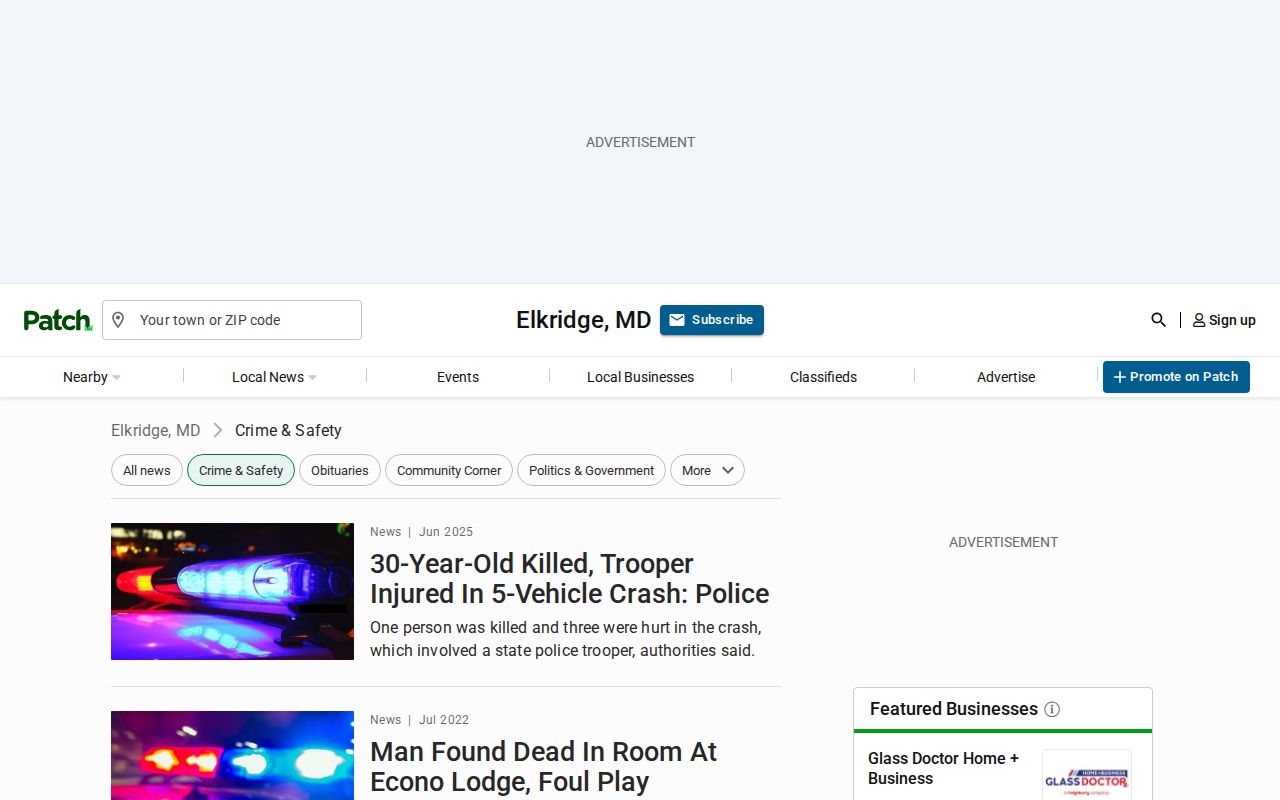Go to Events page
Image resolution: width=1280 pixels, height=800 pixels.
click(458, 377)
